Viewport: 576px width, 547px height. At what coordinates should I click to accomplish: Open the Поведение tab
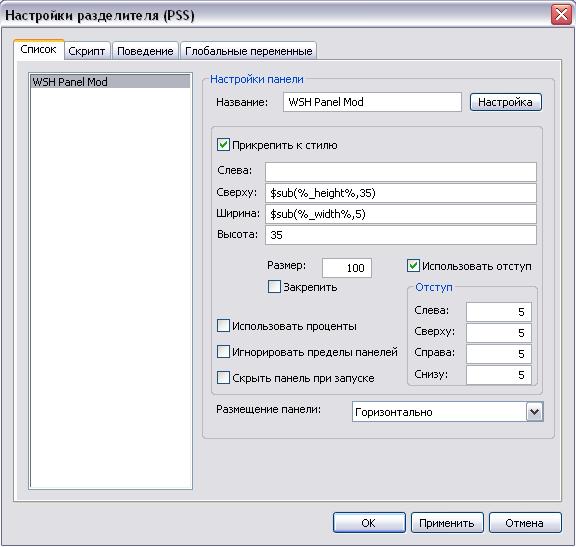(145, 51)
